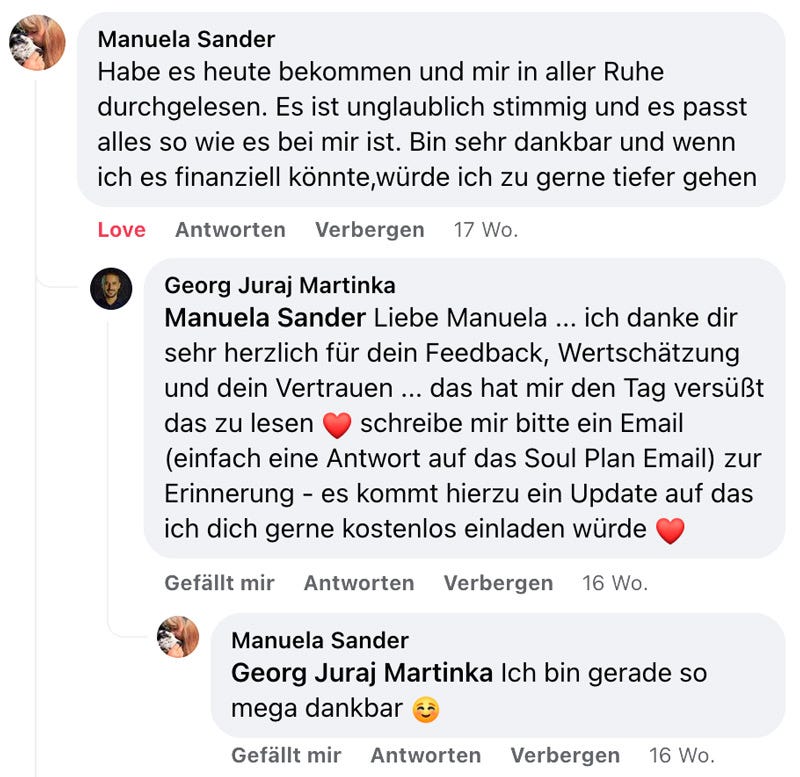Hide Georg's reply using Verbergen
Screen dimensions: 800x777
[498, 583]
